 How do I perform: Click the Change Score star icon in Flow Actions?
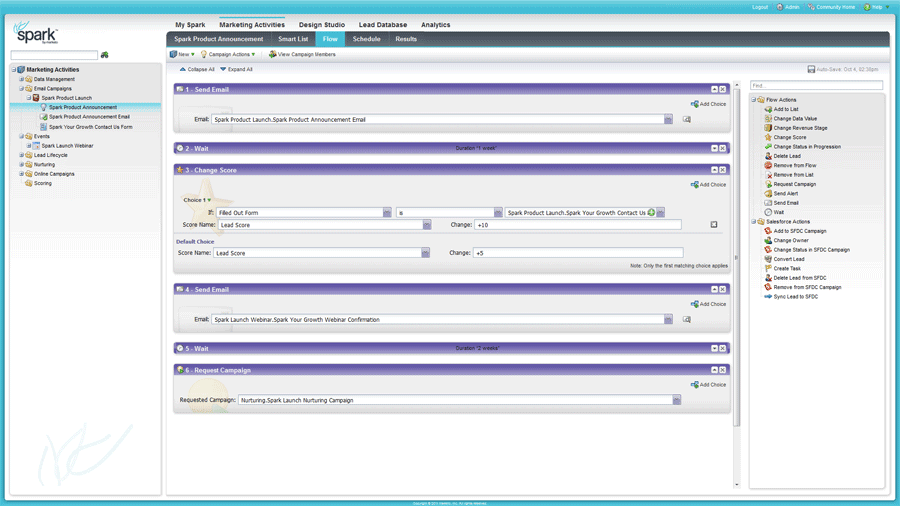pos(768,137)
